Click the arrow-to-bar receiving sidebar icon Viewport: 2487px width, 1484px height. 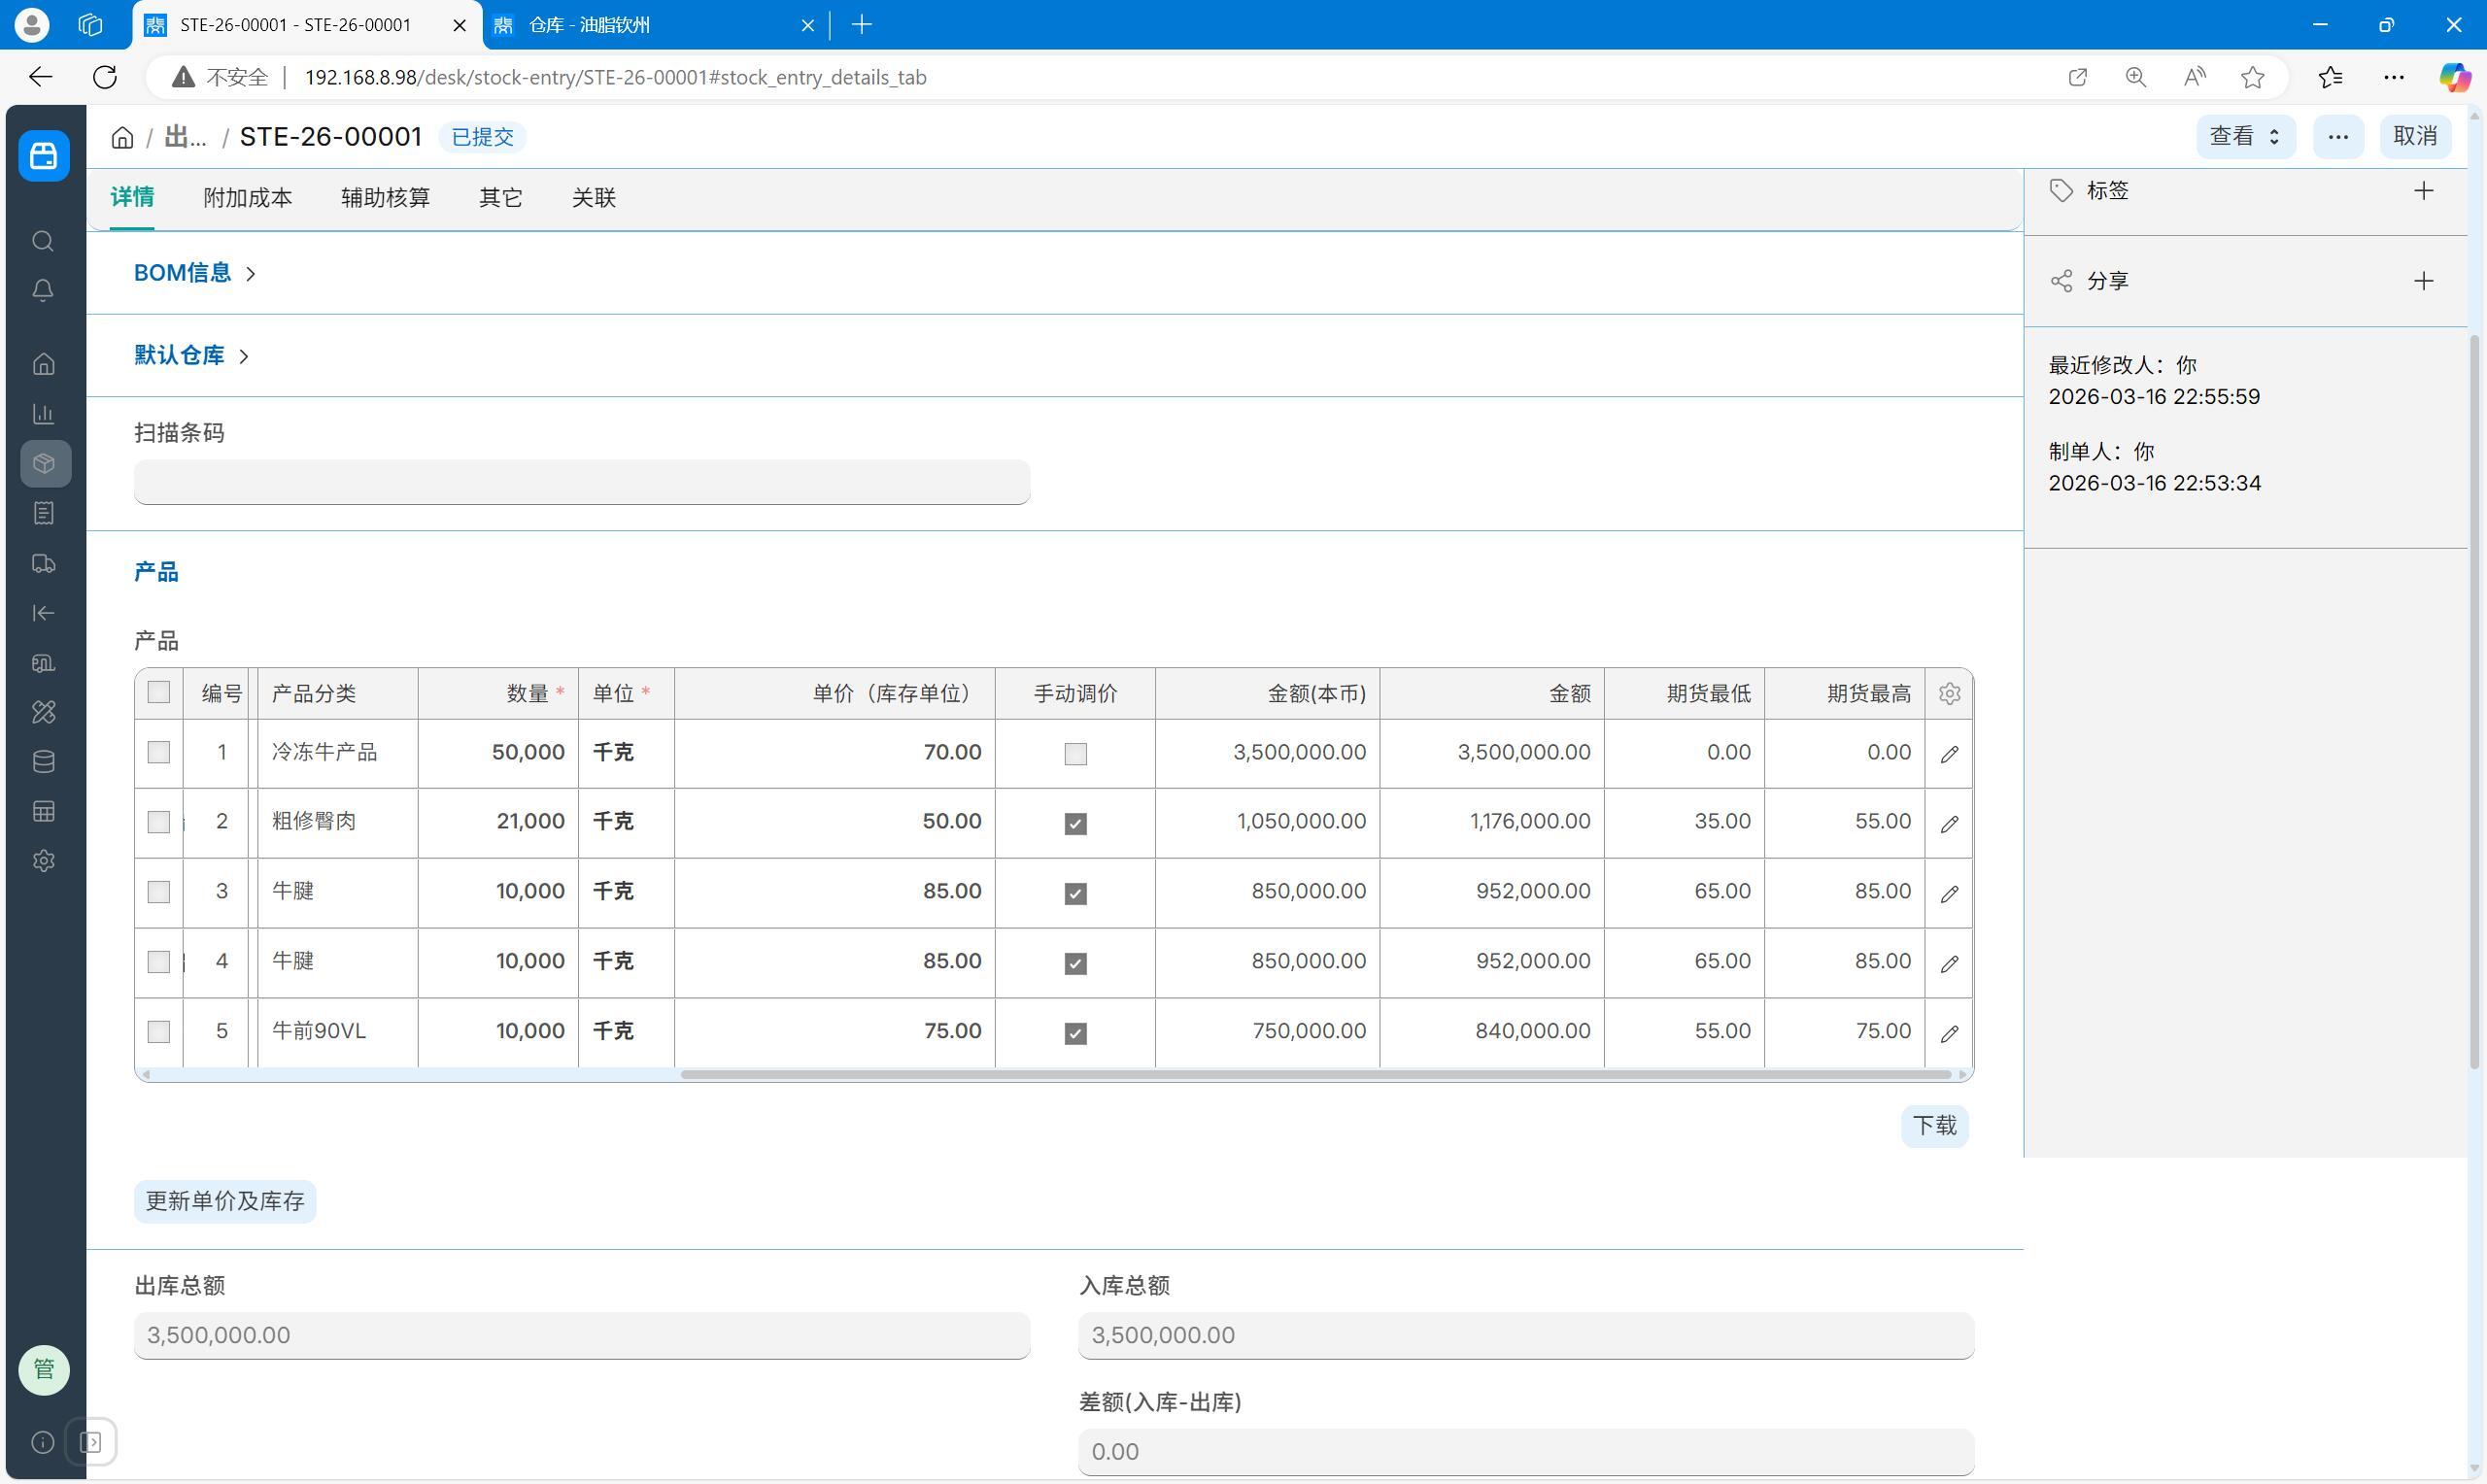click(x=43, y=613)
